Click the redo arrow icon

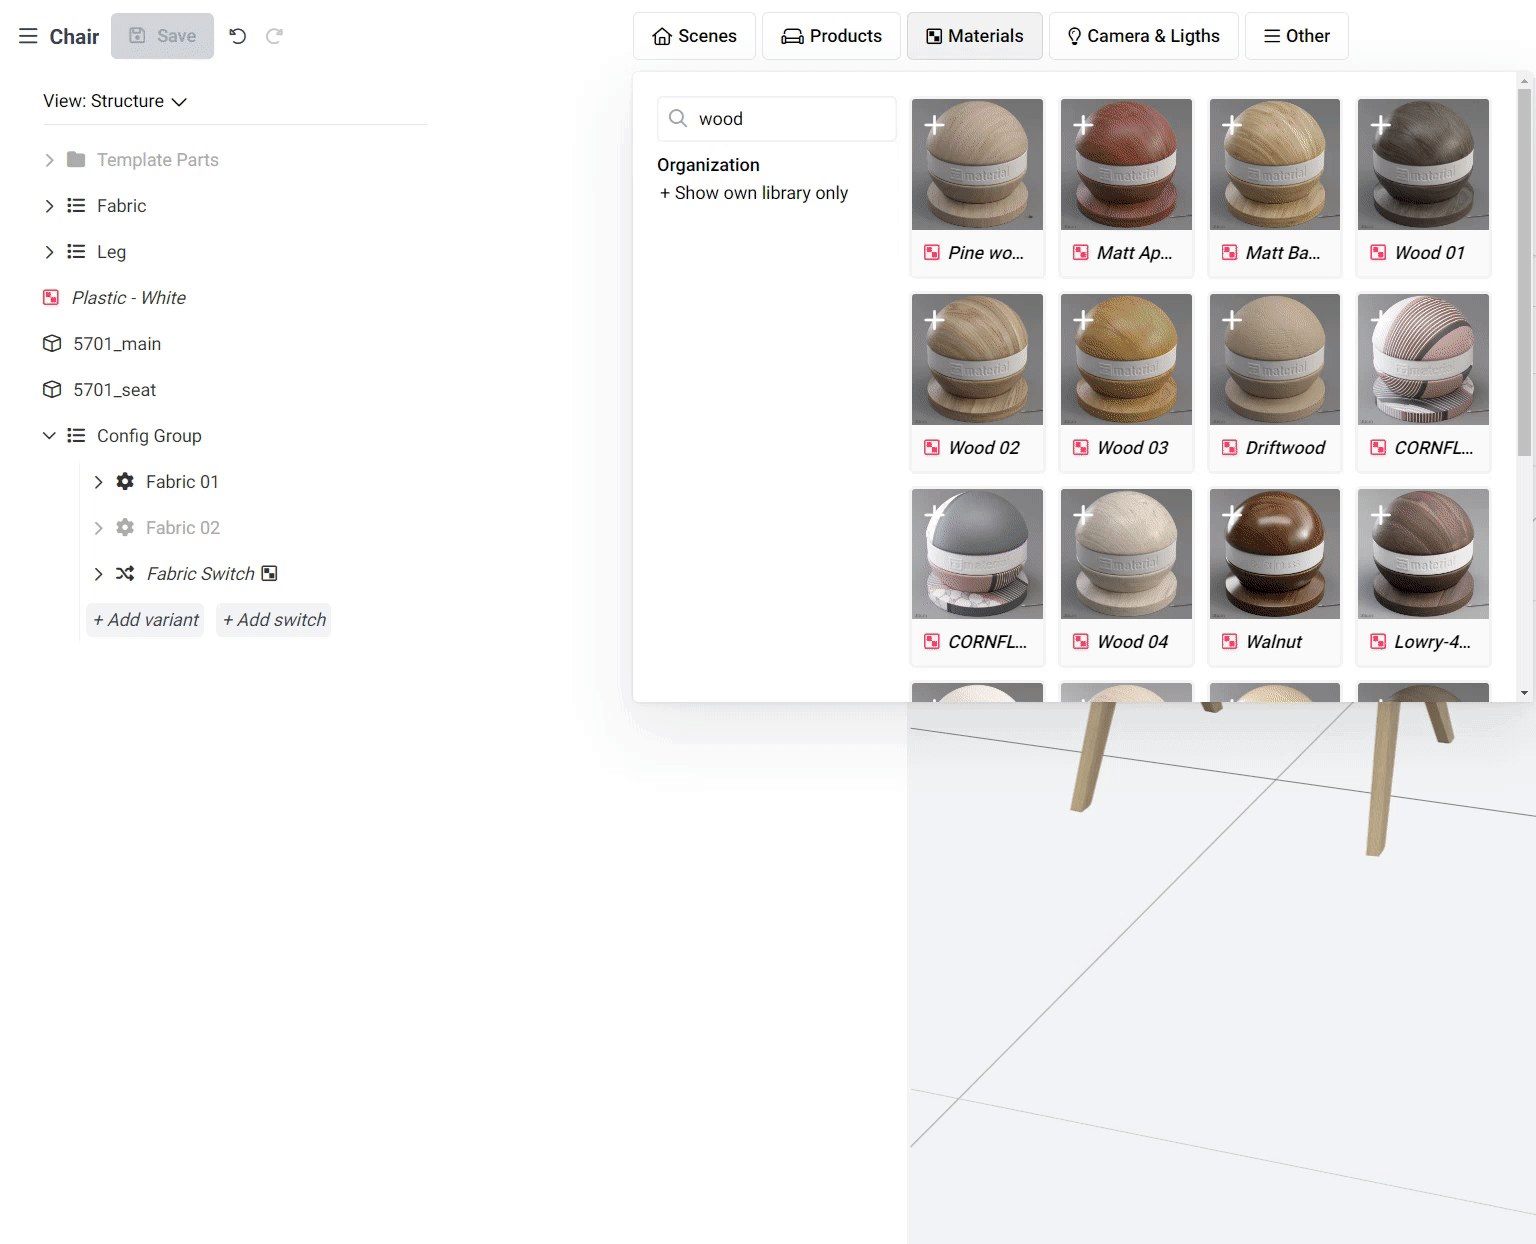click(274, 37)
